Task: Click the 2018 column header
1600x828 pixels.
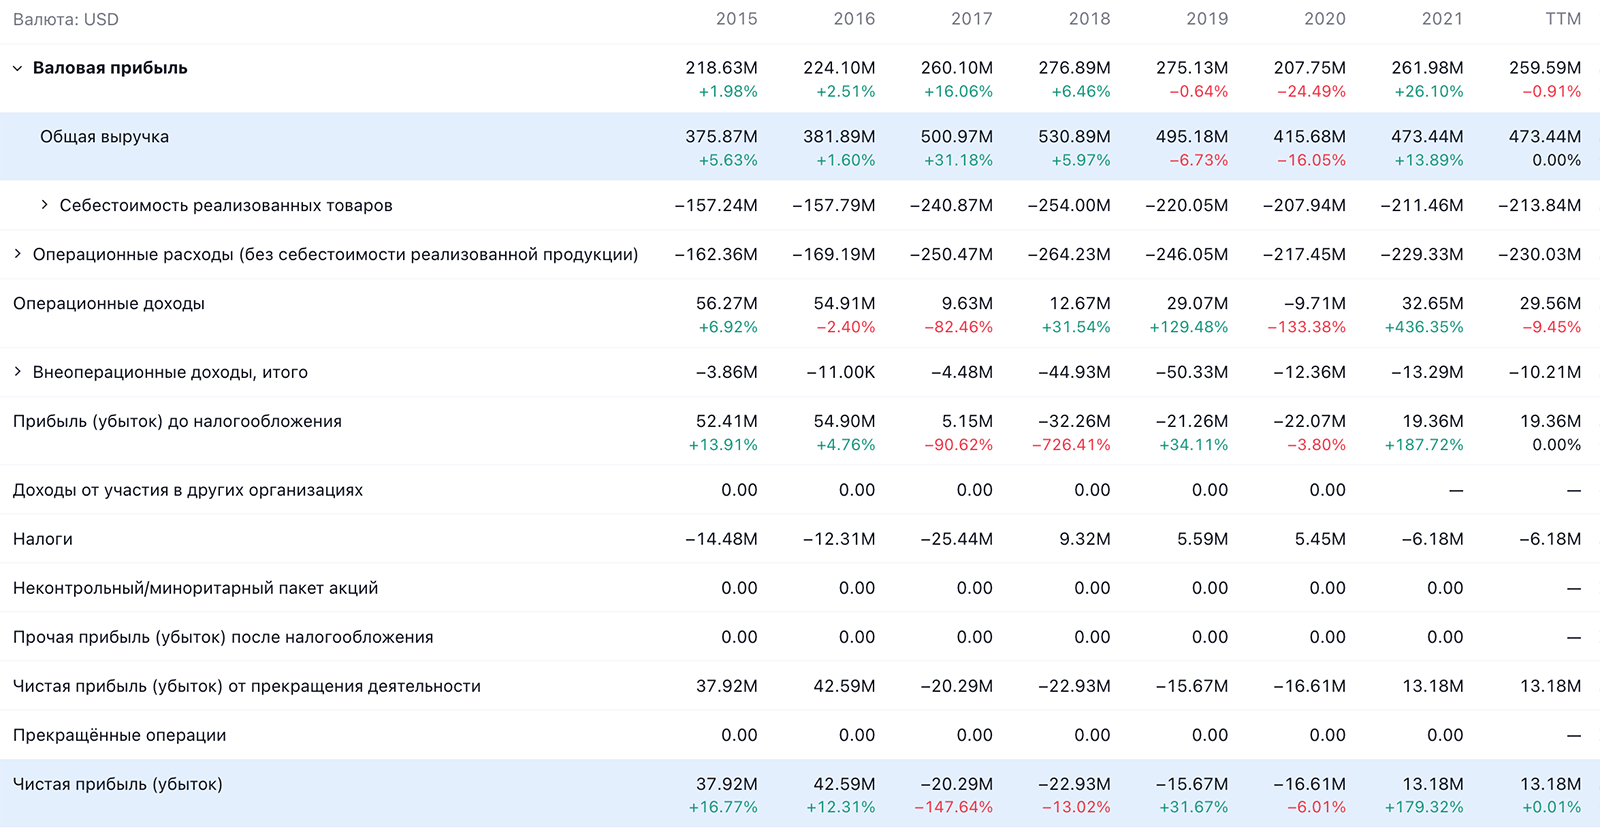Action: (x=1090, y=19)
